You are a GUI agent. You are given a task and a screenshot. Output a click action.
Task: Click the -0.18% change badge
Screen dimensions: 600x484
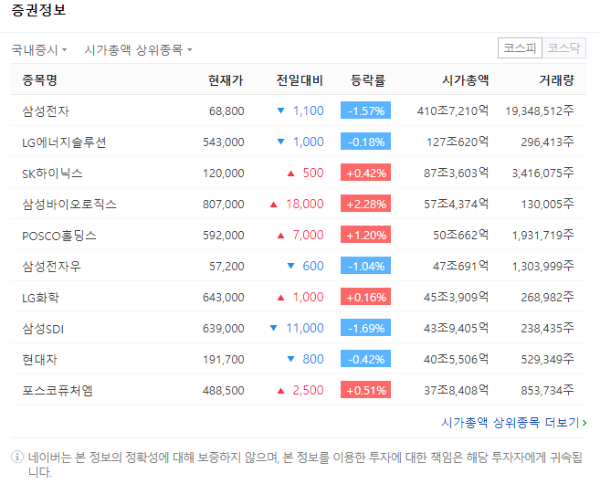click(x=366, y=142)
